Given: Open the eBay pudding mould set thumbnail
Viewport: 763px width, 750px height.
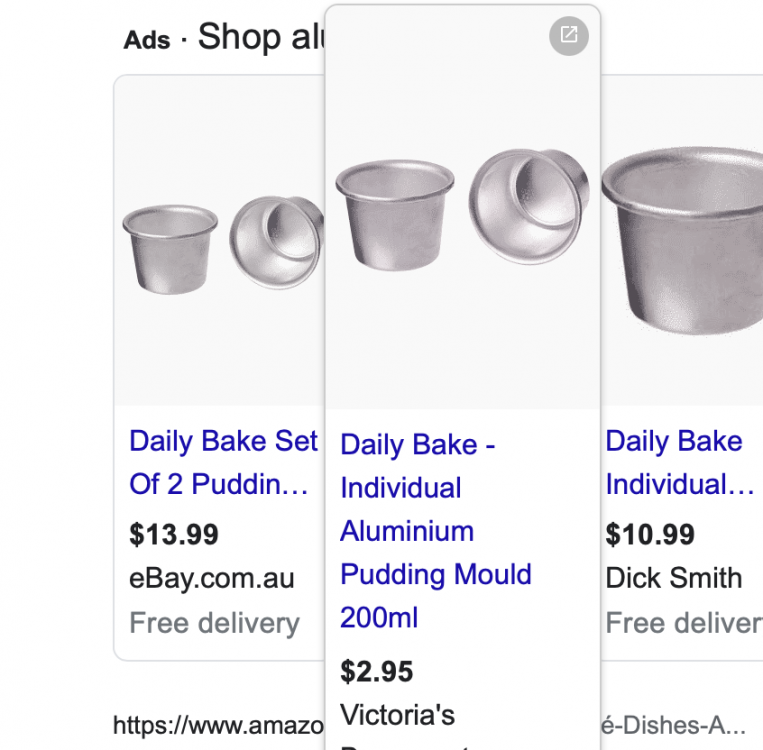Looking at the screenshot, I should (222, 244).
